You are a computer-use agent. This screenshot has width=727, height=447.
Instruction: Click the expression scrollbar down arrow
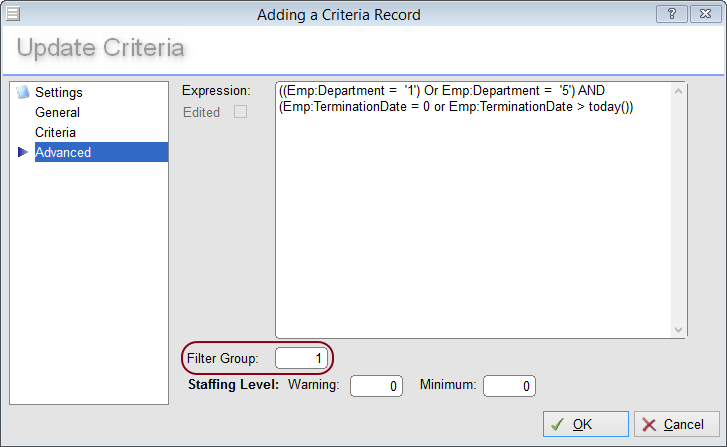678,330
